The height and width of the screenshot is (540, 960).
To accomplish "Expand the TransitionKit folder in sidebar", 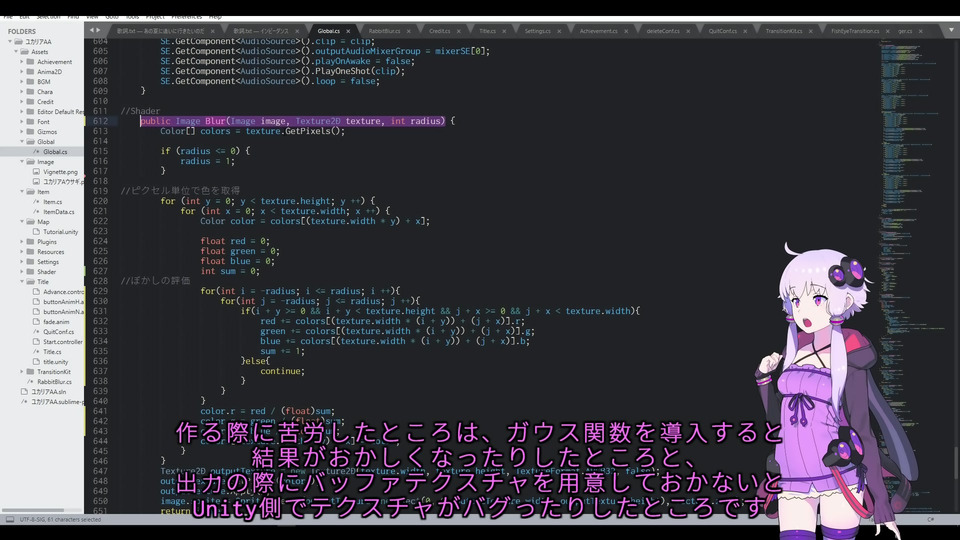I will (x=22, y=372).
